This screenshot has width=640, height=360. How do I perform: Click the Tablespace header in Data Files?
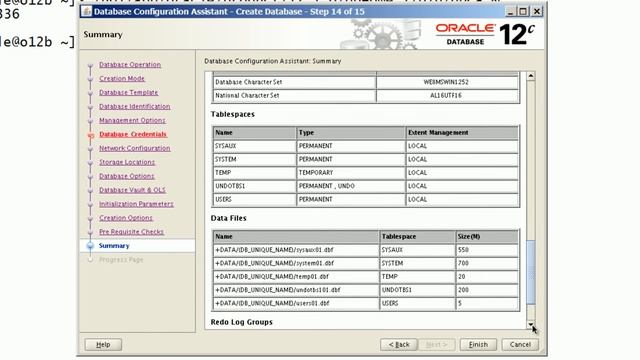417,237
